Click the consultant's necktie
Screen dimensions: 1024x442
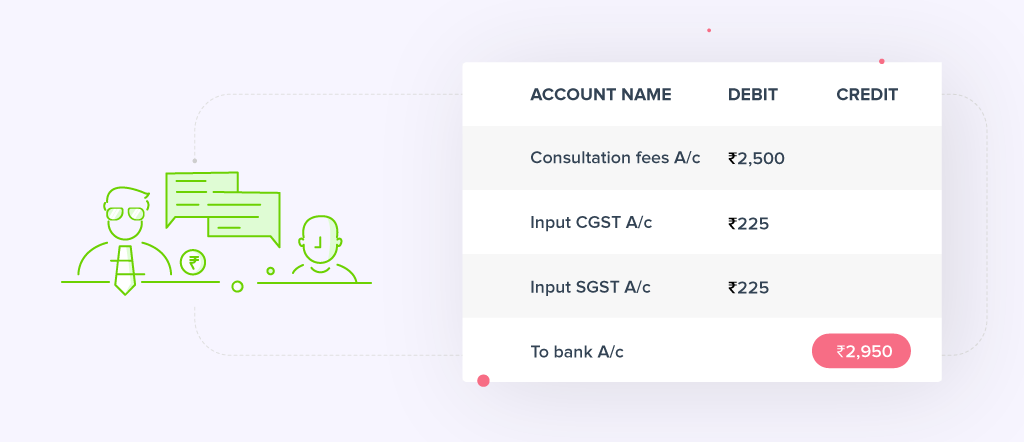click(124, 269)
